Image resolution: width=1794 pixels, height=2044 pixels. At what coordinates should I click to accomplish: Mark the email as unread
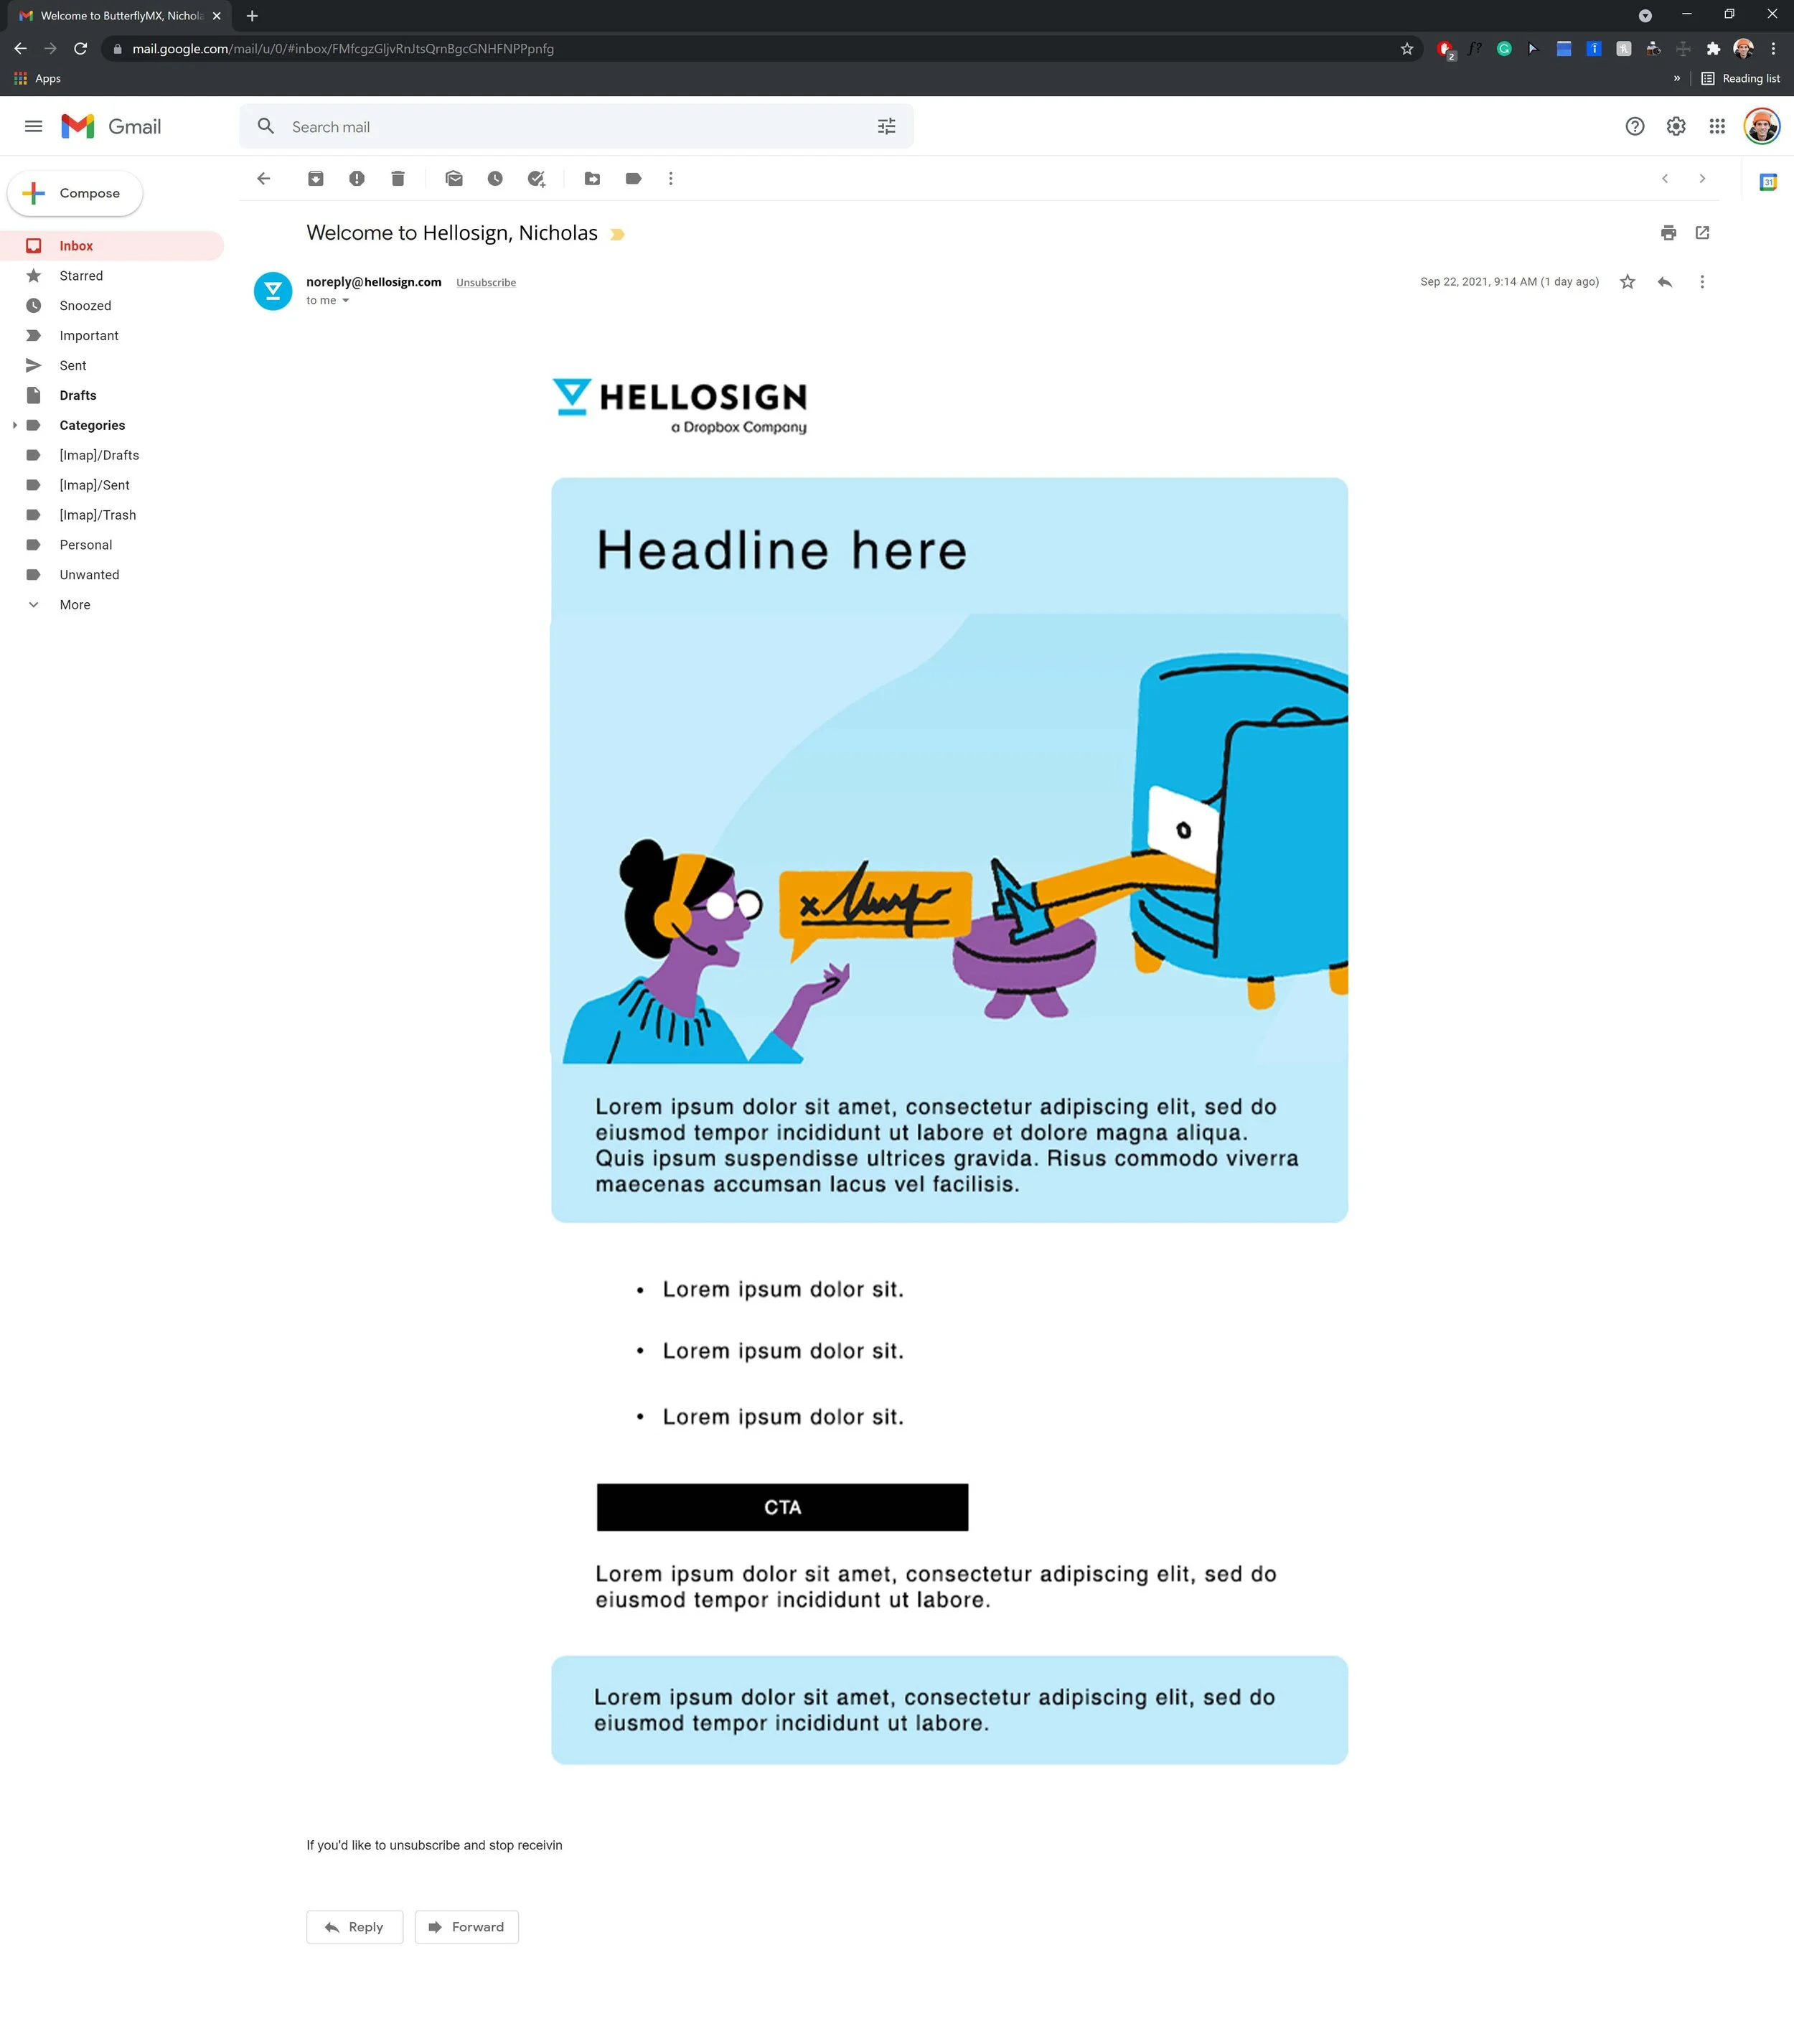coord(455,178)
